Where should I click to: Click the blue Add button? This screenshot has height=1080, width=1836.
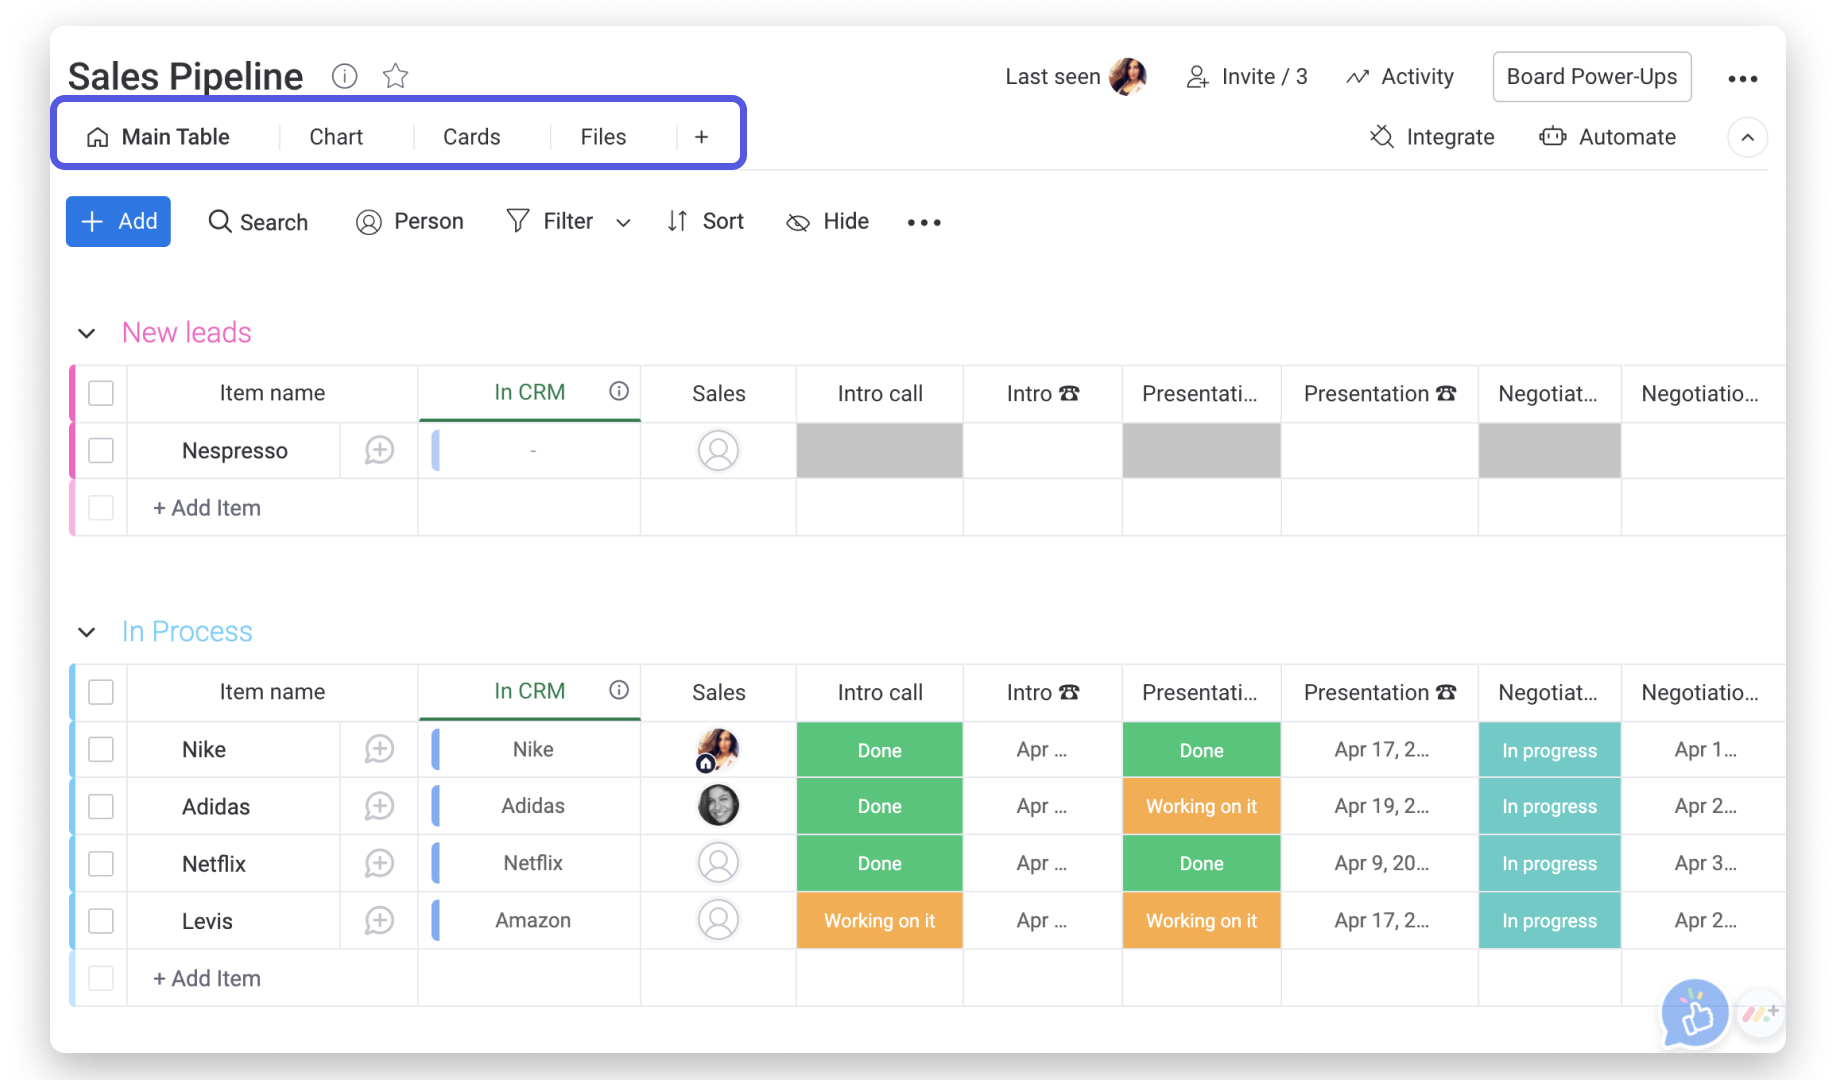(118, 221)
